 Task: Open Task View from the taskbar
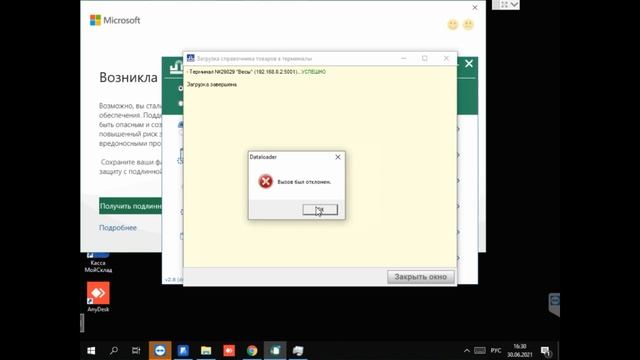(136, 351)
